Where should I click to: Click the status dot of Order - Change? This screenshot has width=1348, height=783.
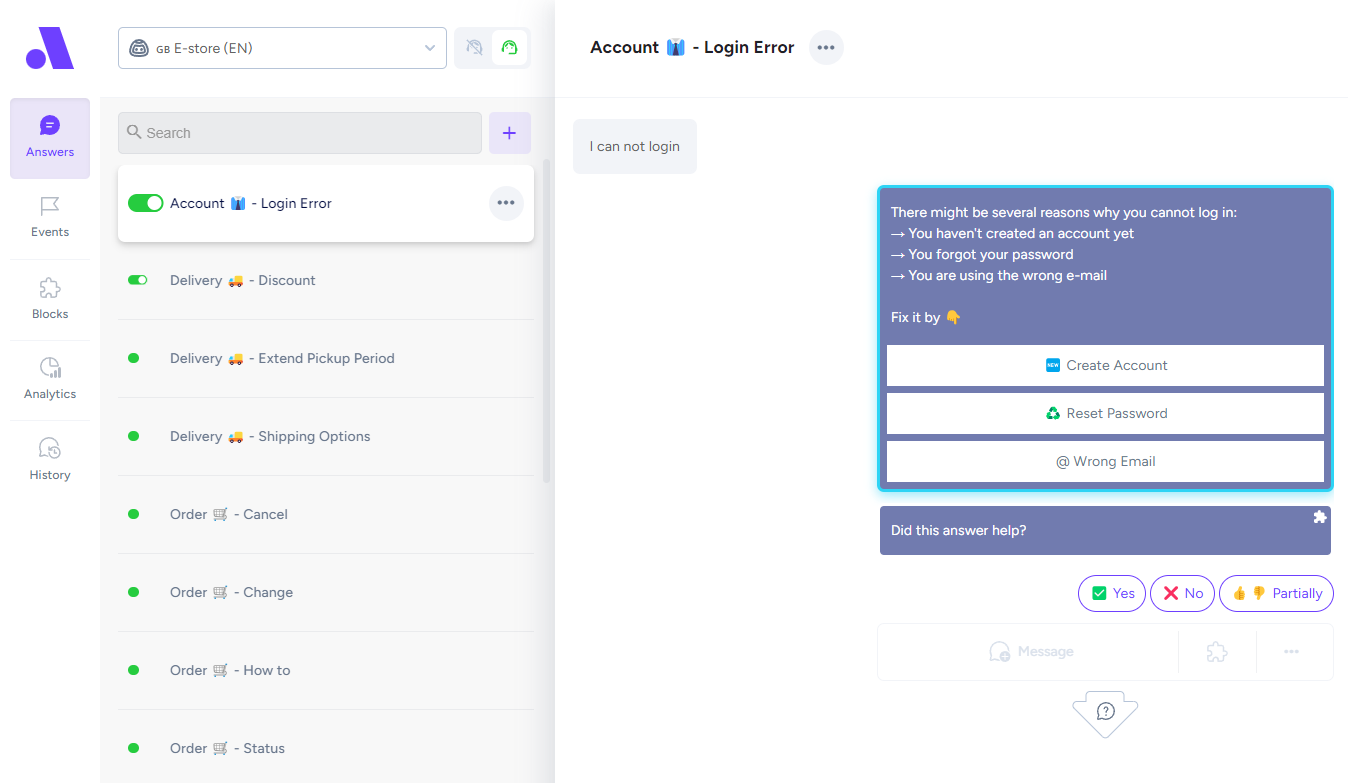tap(134, 592)
